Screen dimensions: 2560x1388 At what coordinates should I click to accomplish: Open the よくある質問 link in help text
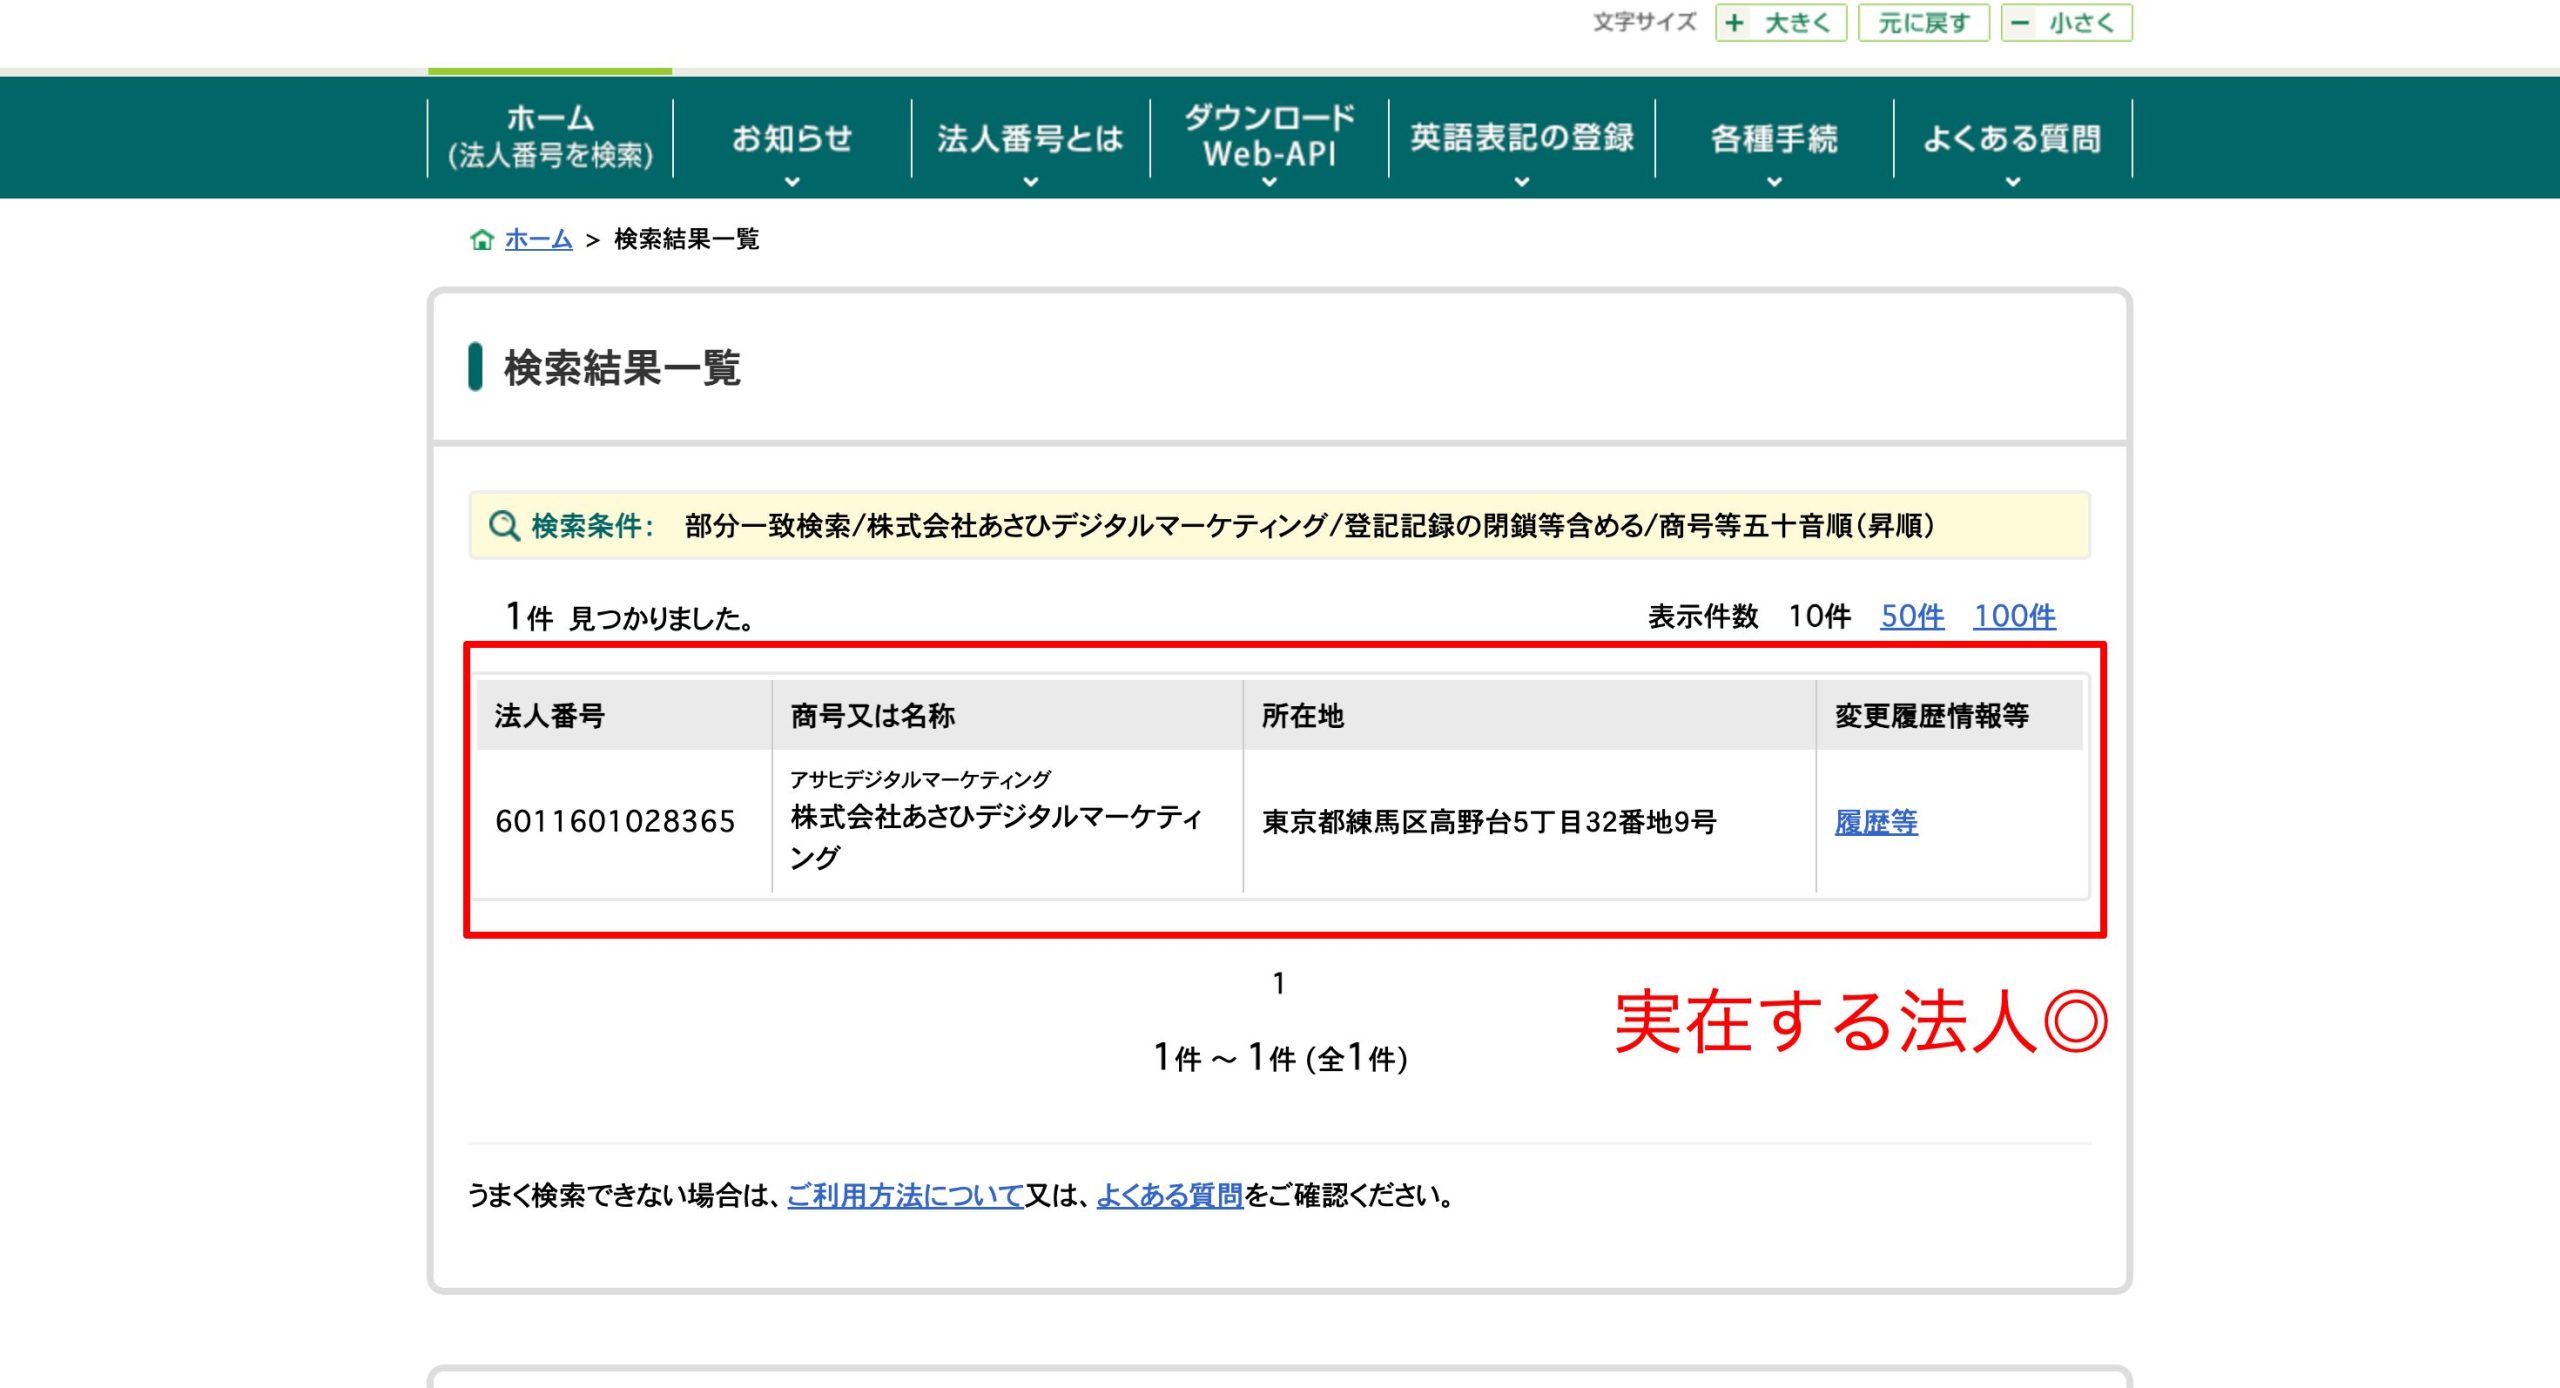[1169, 1195]
